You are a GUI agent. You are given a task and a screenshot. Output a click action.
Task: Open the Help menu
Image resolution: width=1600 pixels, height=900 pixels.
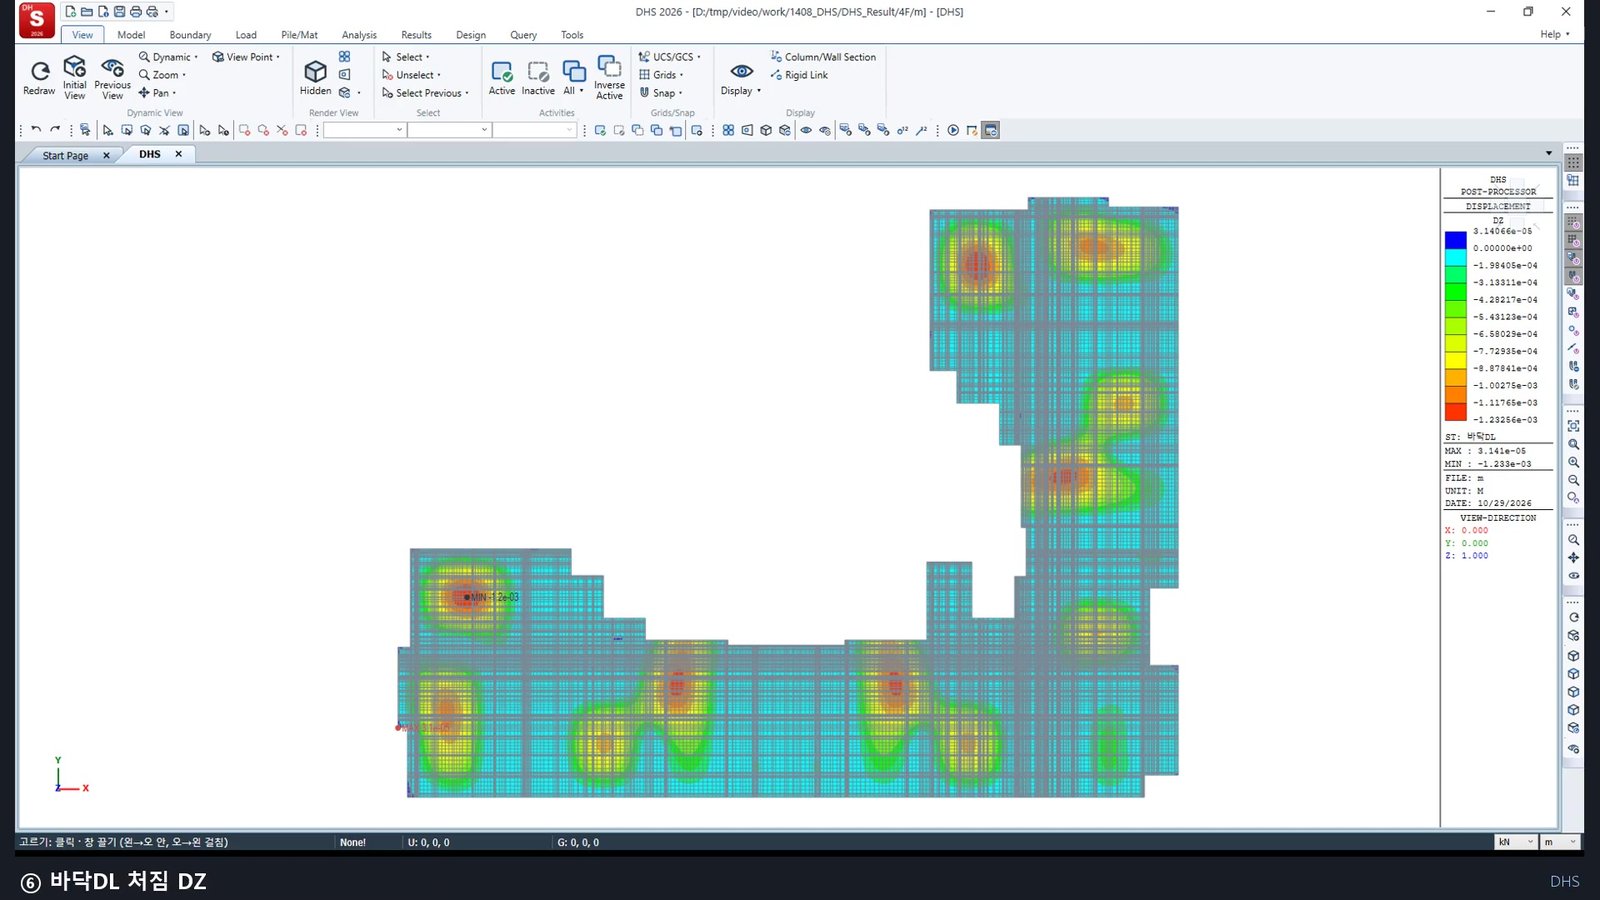(1554, 34)
